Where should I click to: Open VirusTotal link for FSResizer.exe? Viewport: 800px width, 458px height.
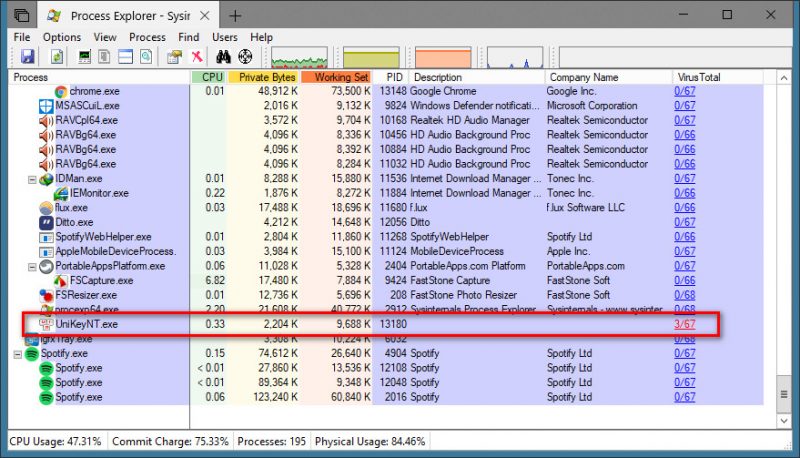[684, 295]
